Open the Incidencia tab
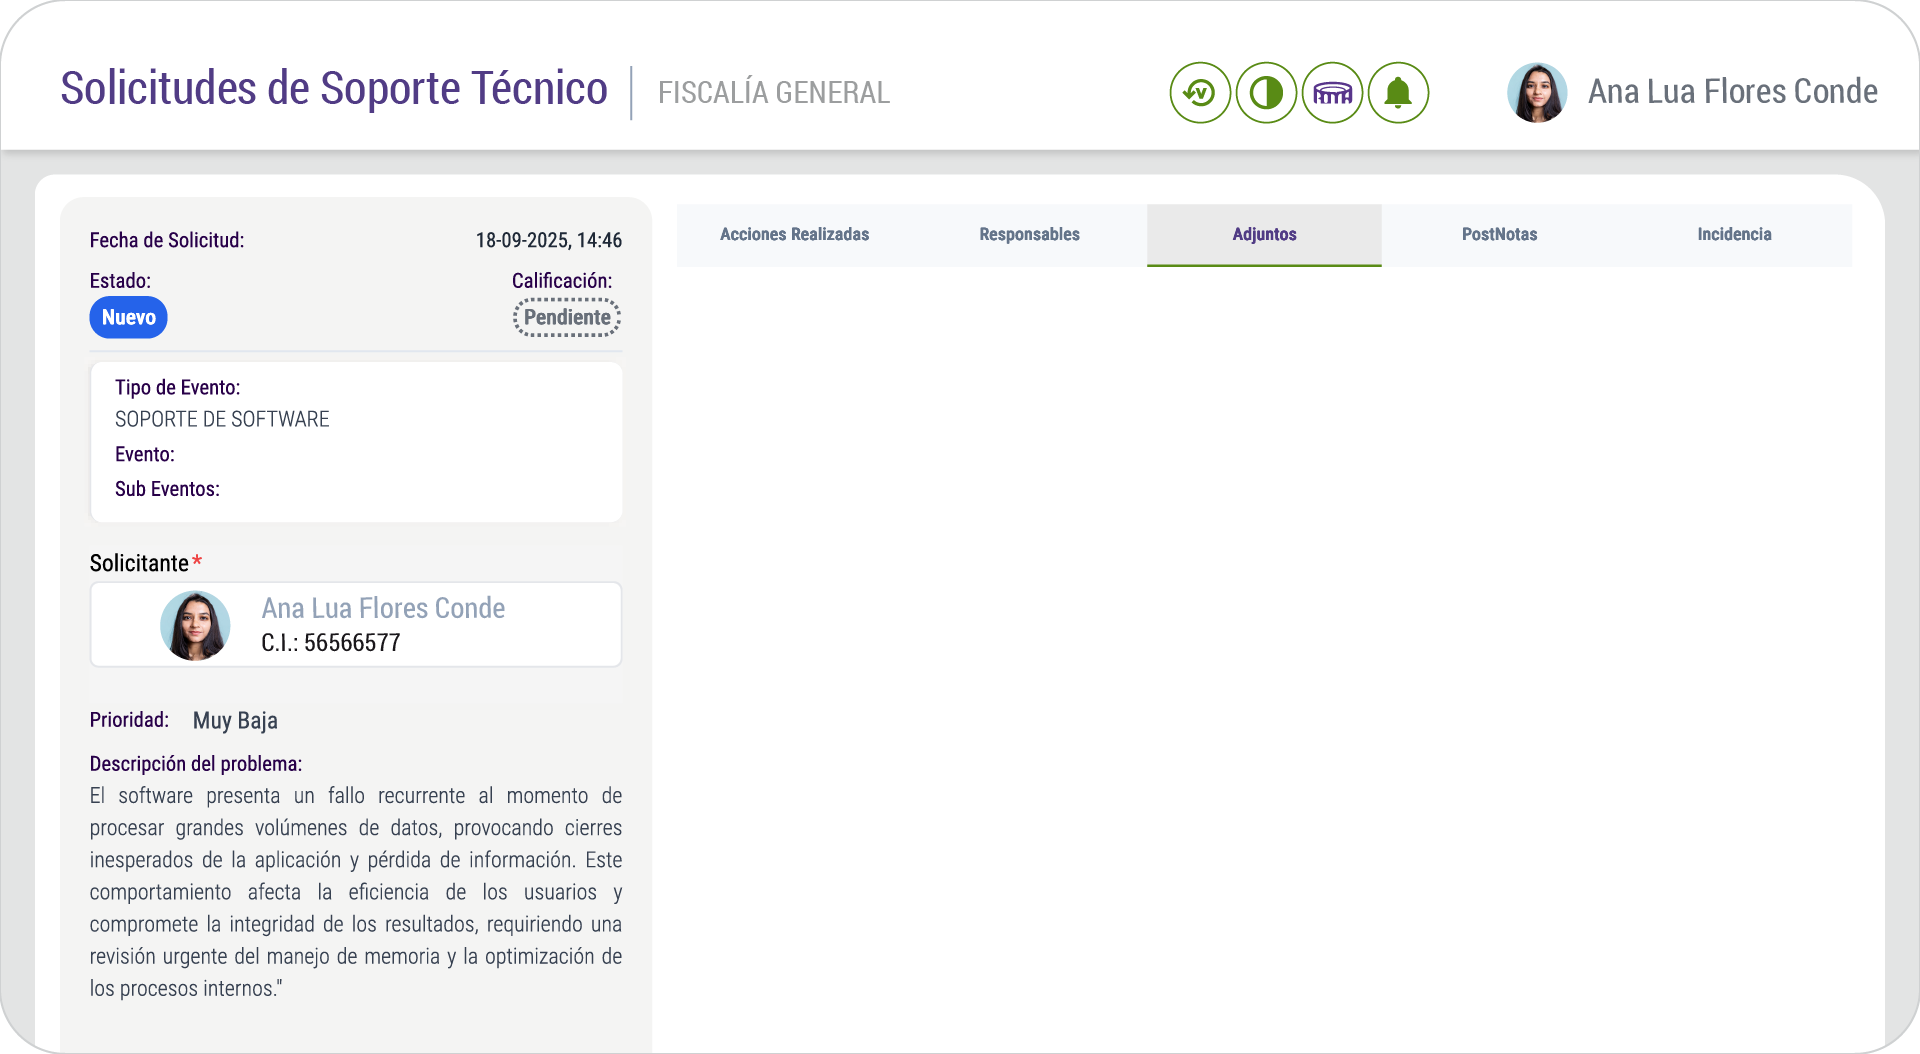The image size is (1920, 1054). pos(1734,235)
